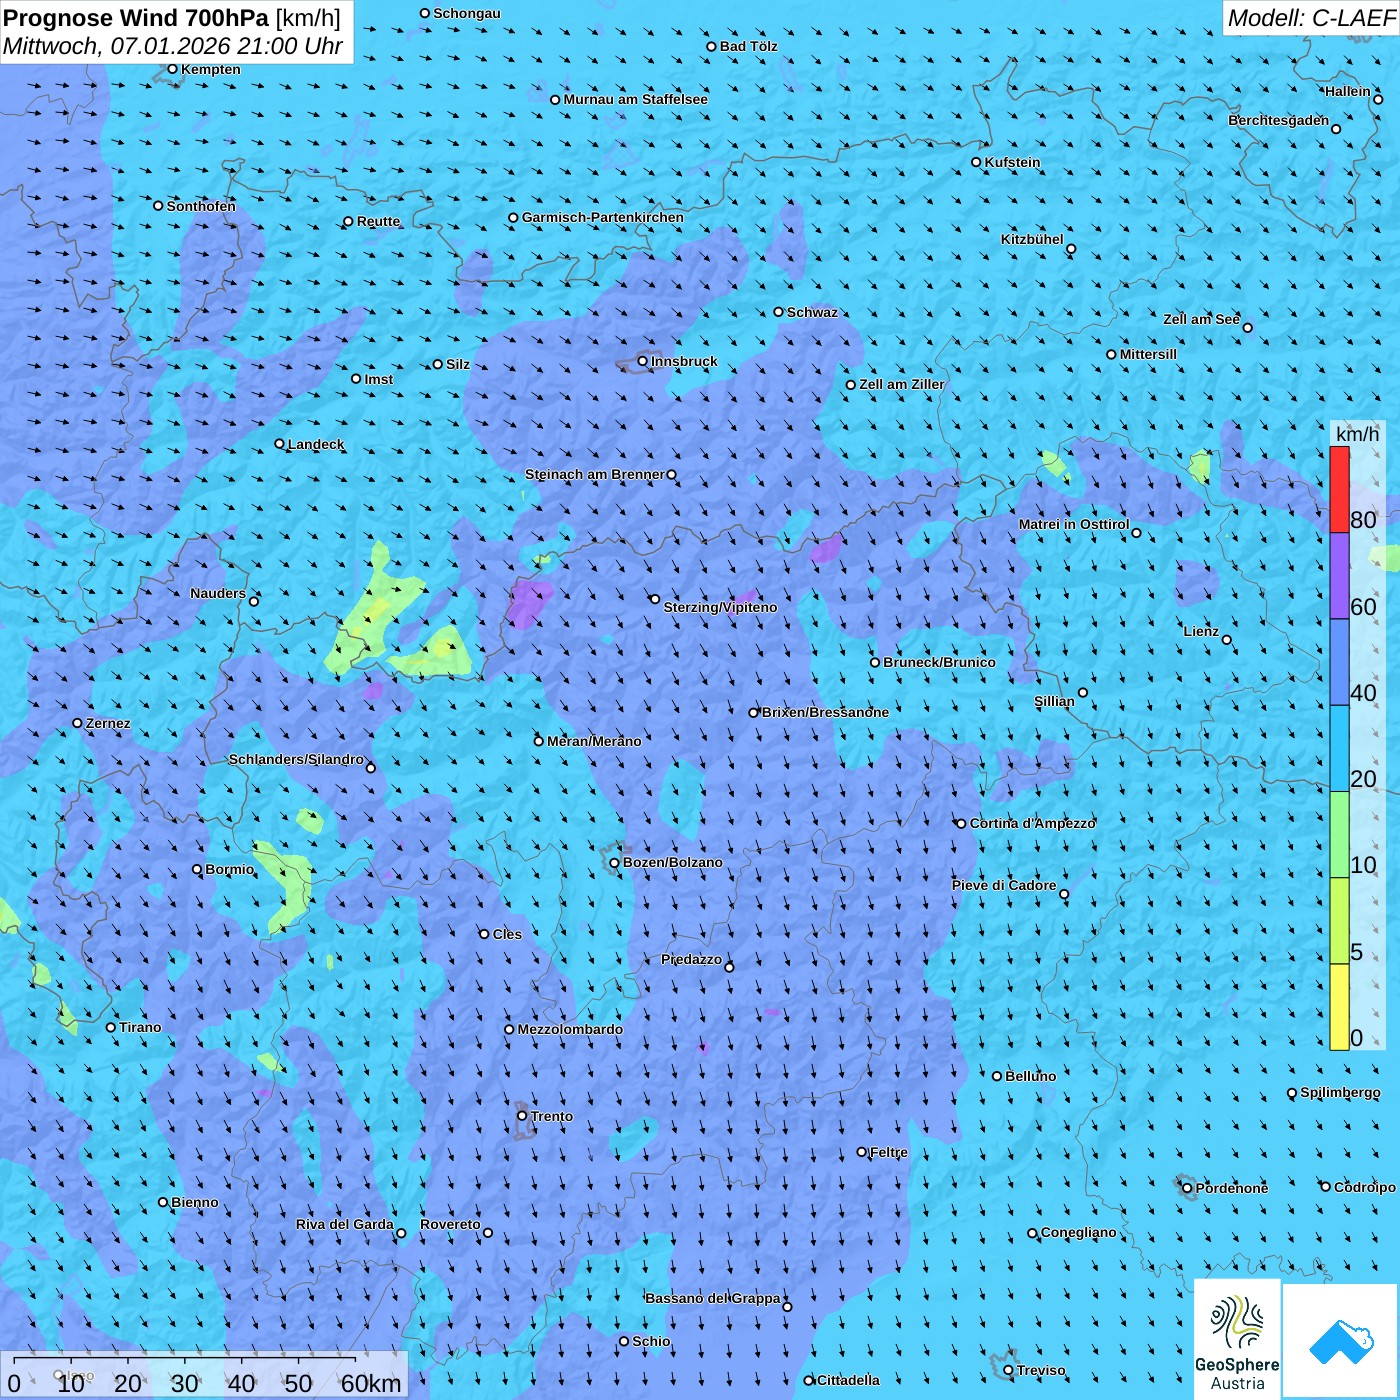Click the 'km/h' legend heading
This screenshot has width=1400, height=1400.
pos(1357,433)
